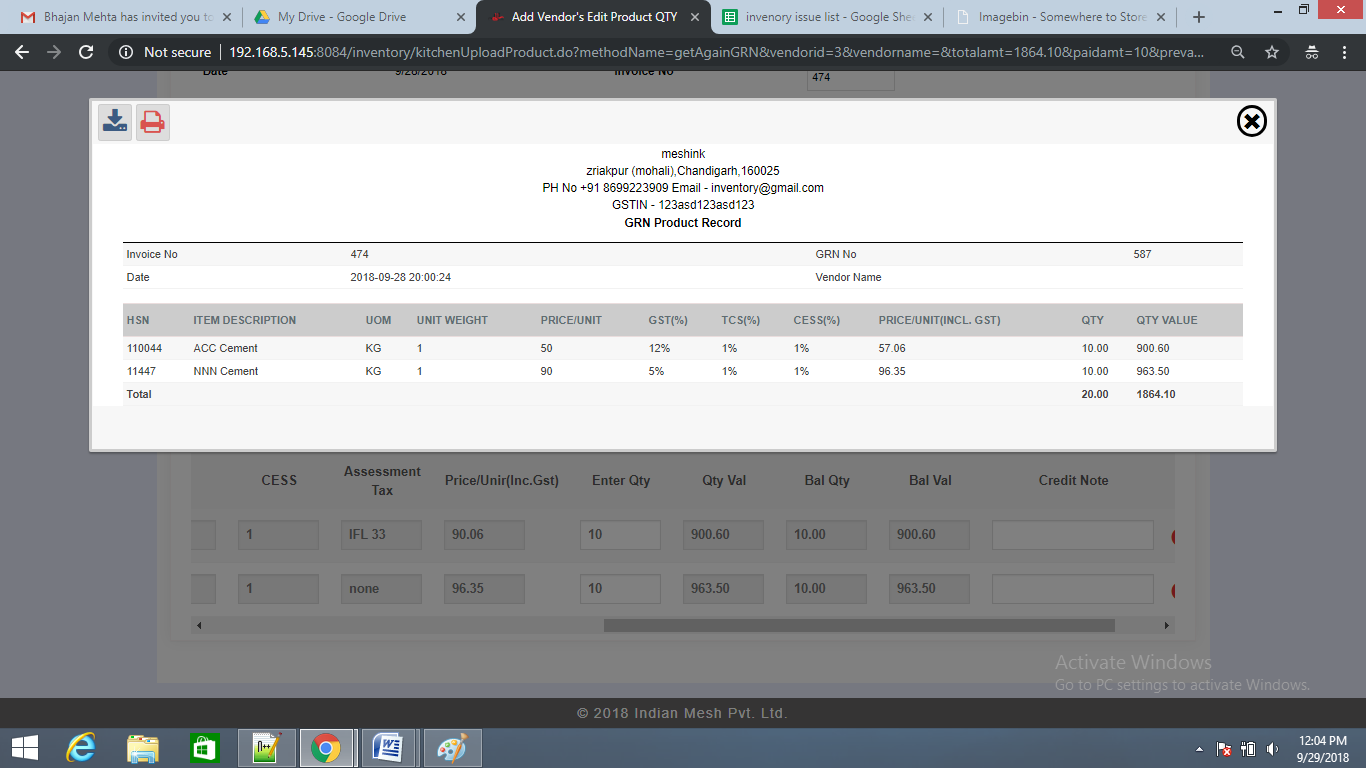Open the Chrome three-dot menu
Viewport: 1366px width, 768px height.
(x=1345, y=52)
